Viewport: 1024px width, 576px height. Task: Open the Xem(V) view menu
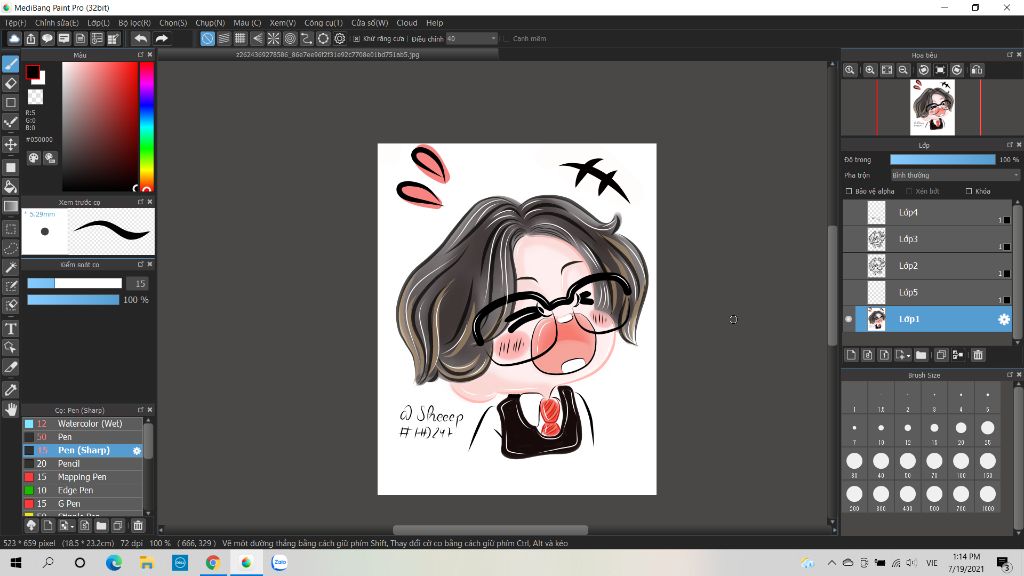(283, 23)
